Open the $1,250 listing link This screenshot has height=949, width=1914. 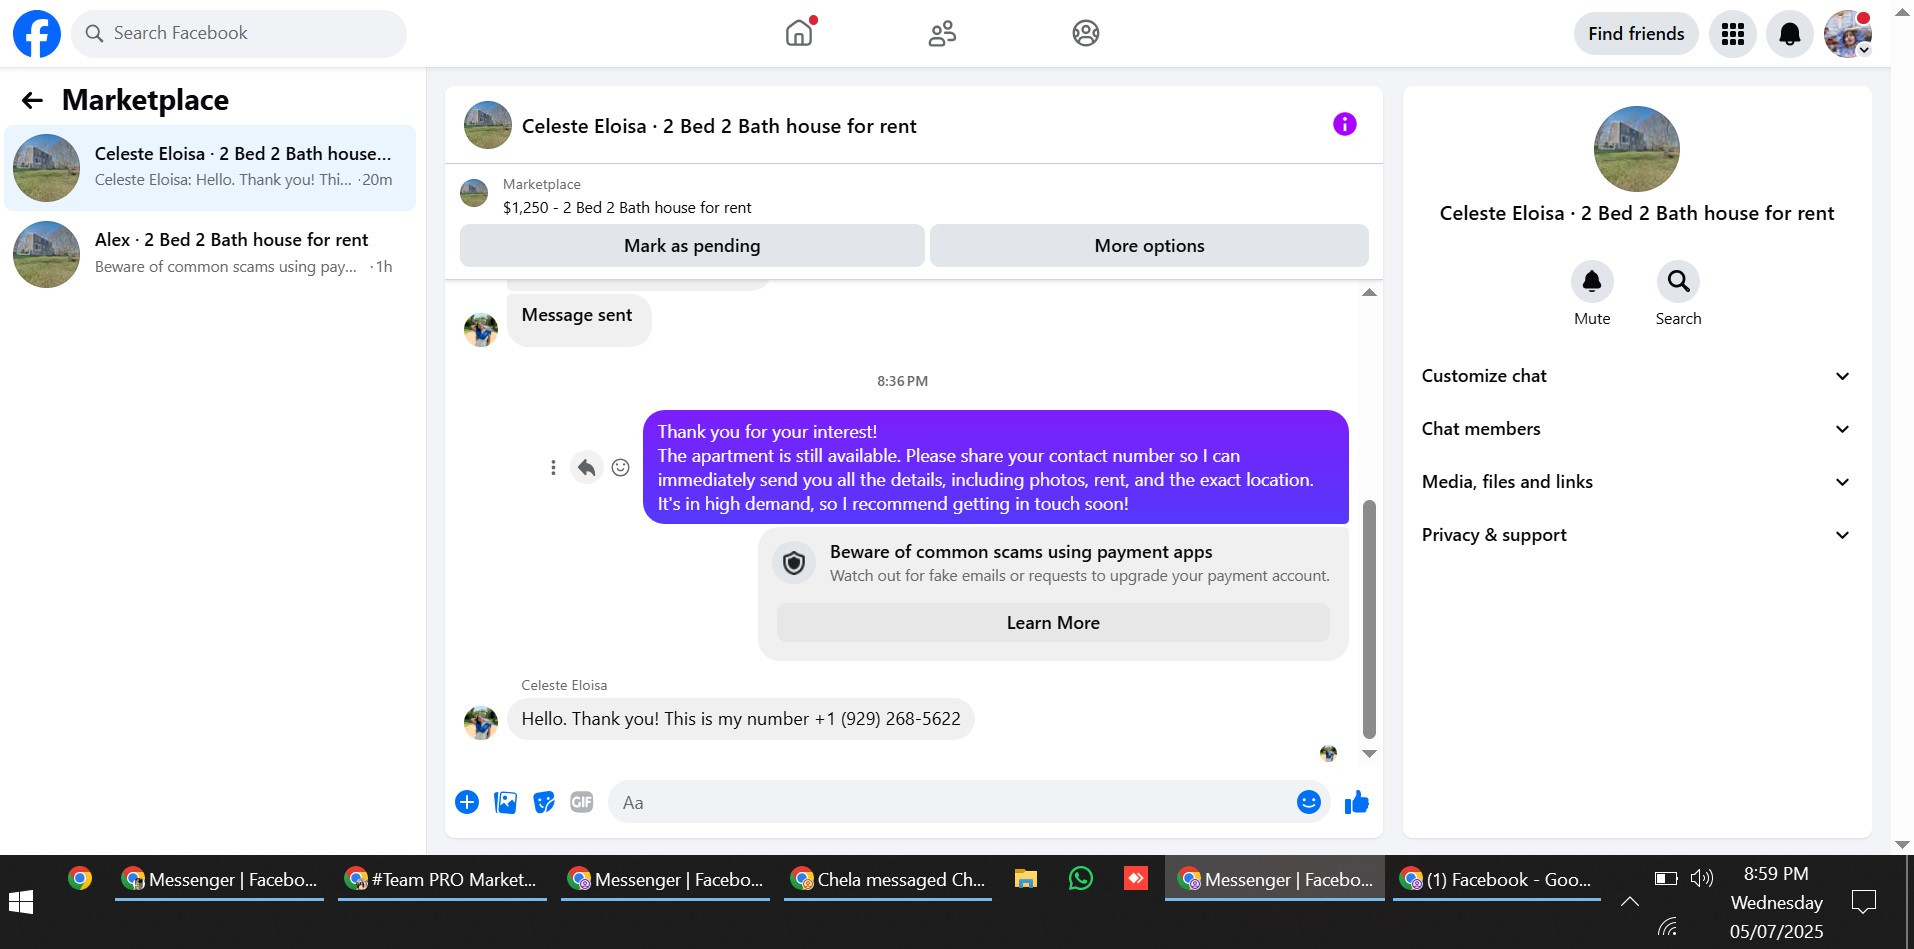627,208
